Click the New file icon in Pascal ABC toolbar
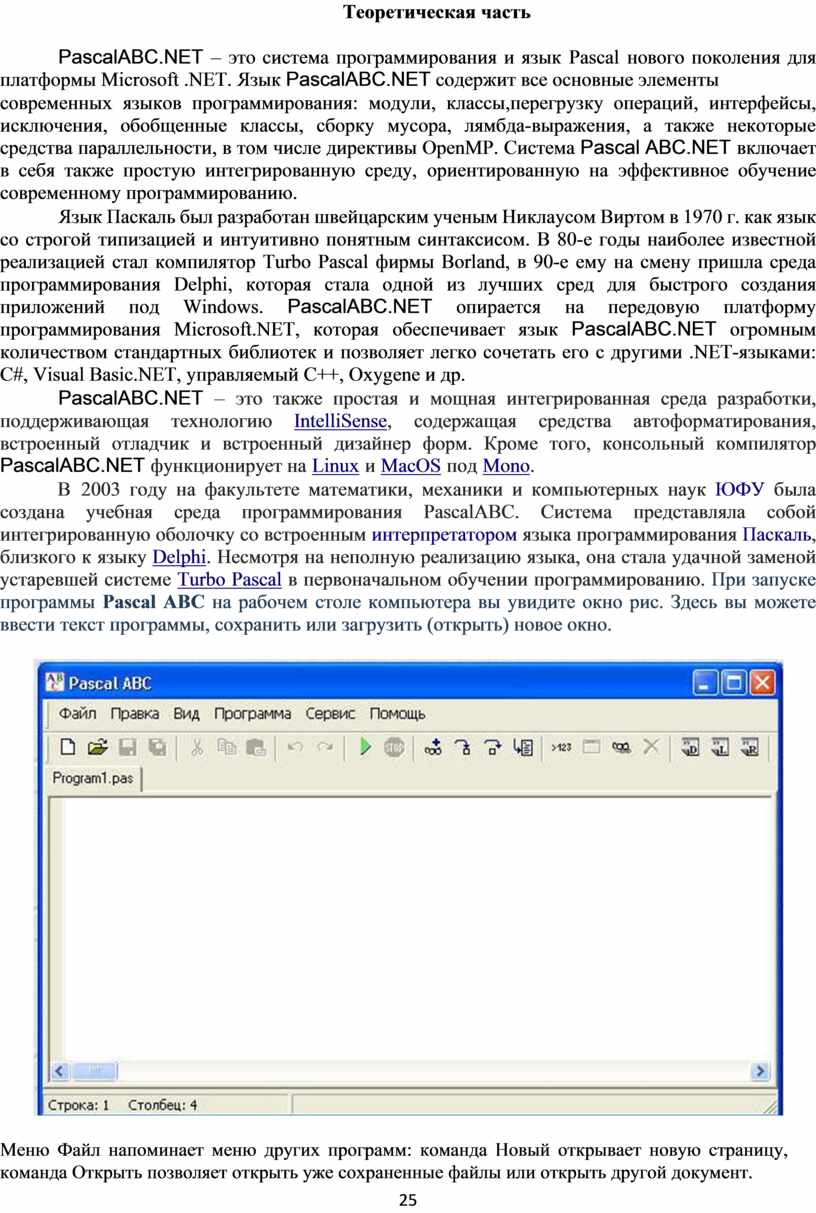 coord(69,747)
